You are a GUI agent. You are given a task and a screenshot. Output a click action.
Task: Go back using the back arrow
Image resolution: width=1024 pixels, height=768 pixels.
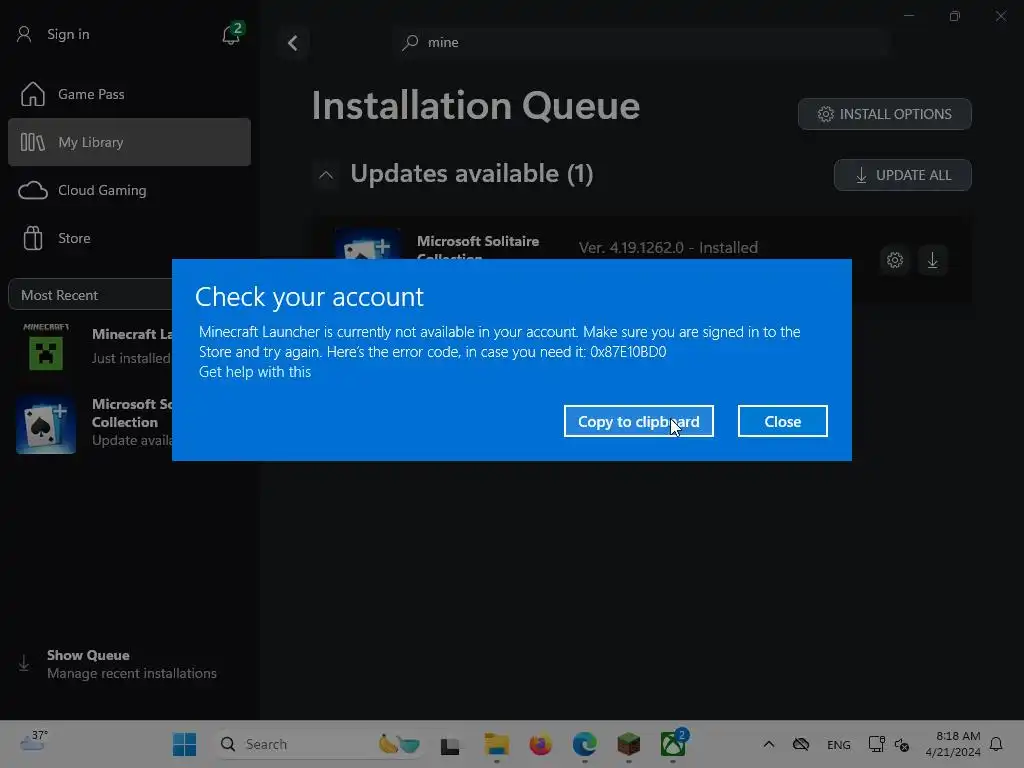click(x=293, y=43)
